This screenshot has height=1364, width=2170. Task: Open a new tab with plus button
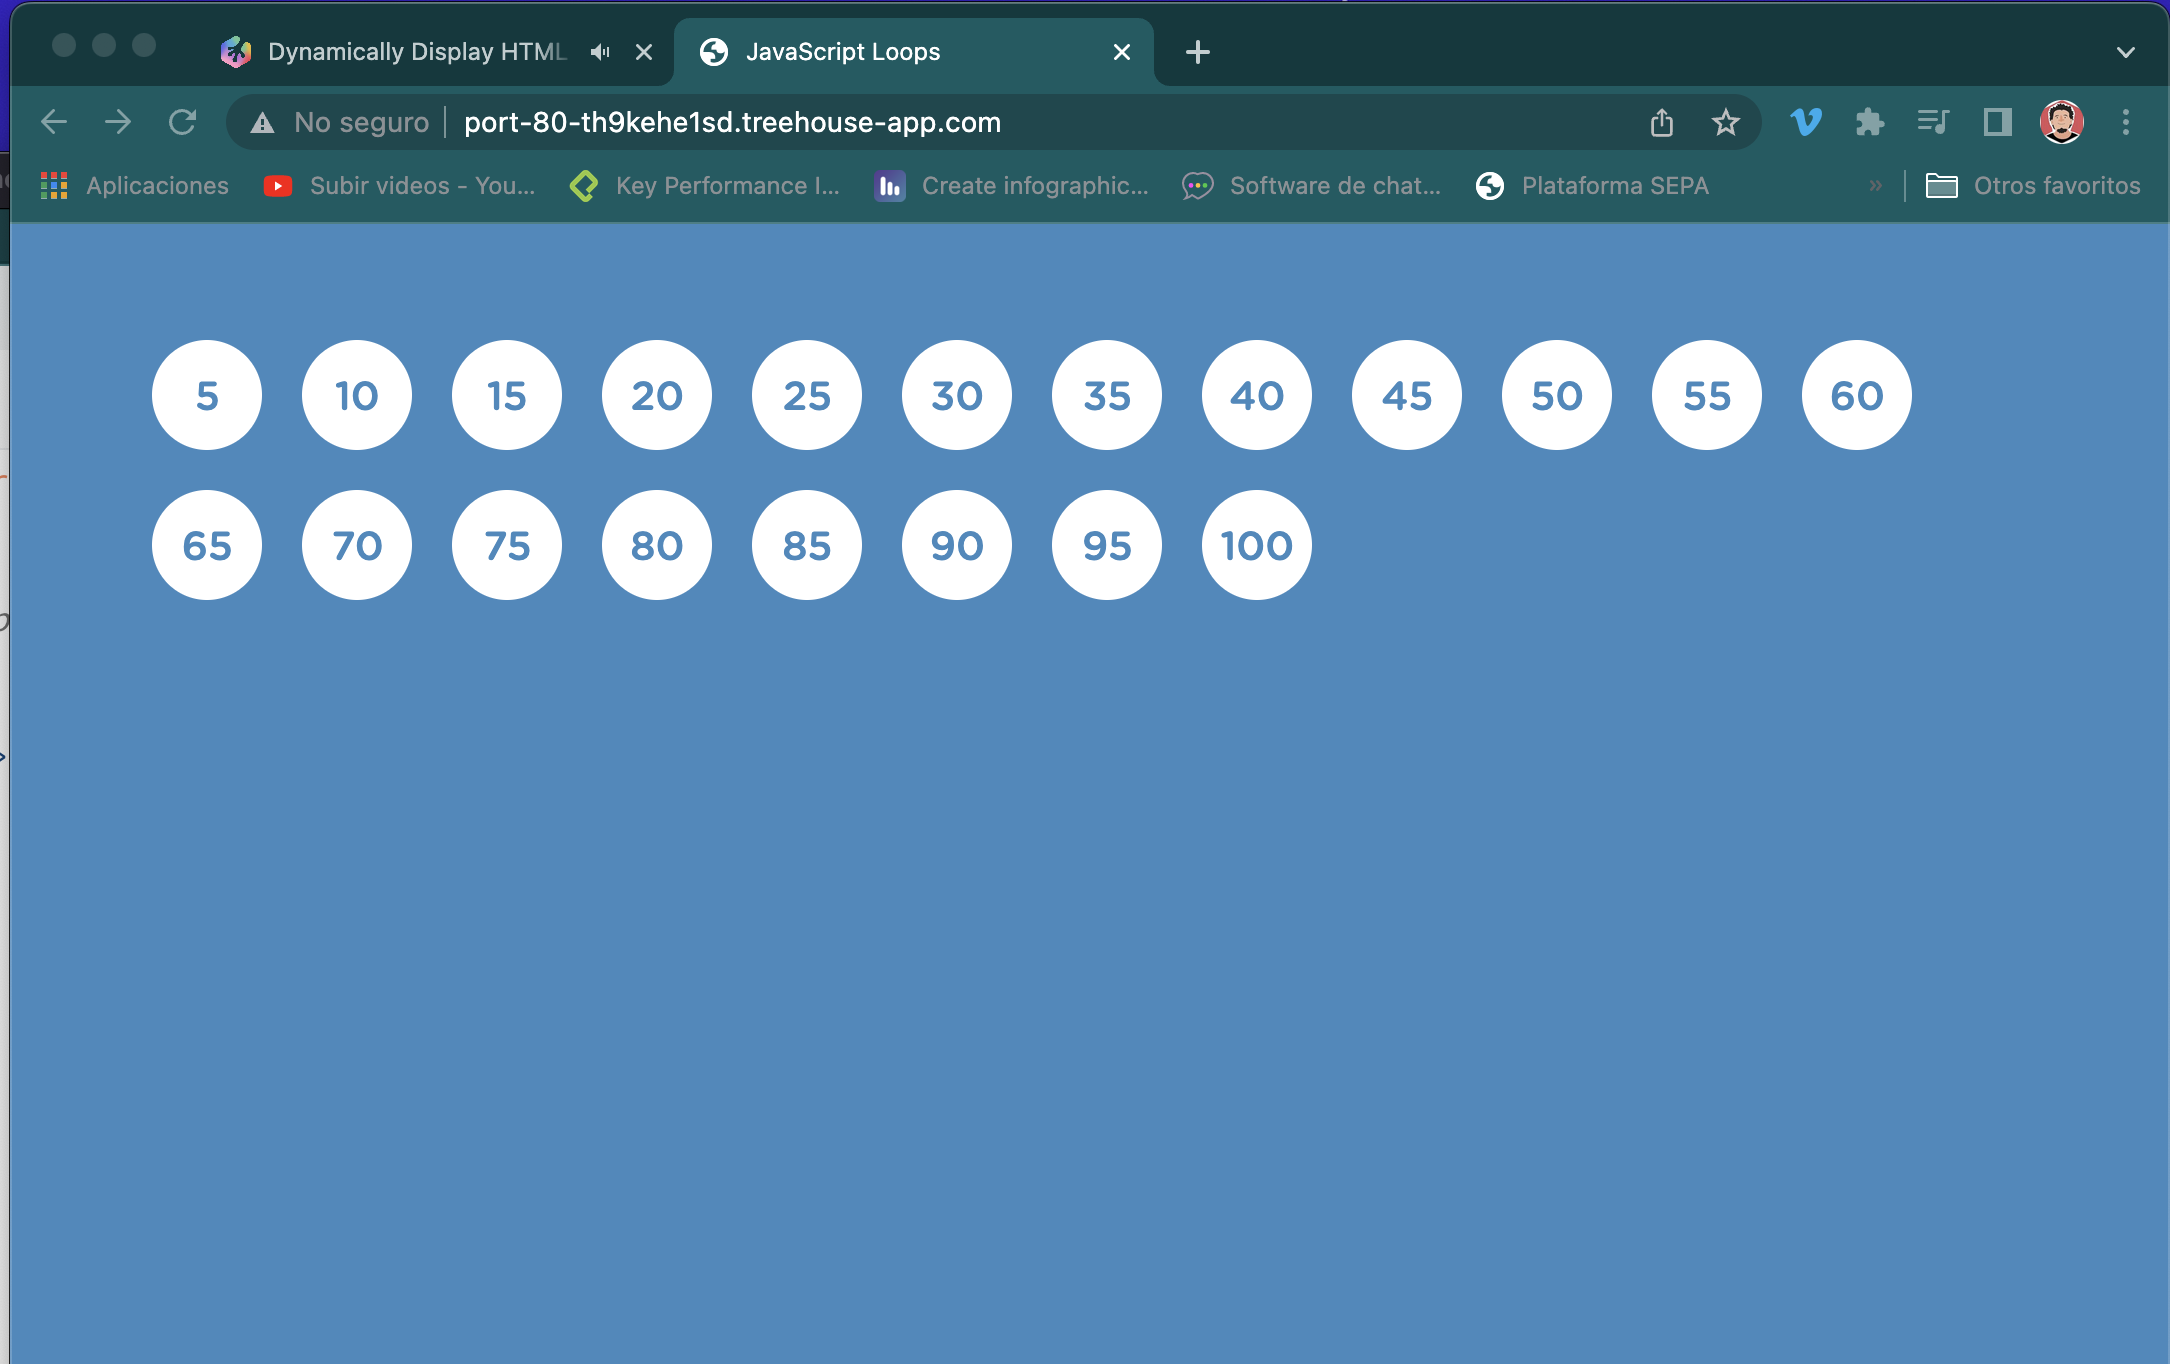[1197, 52]
